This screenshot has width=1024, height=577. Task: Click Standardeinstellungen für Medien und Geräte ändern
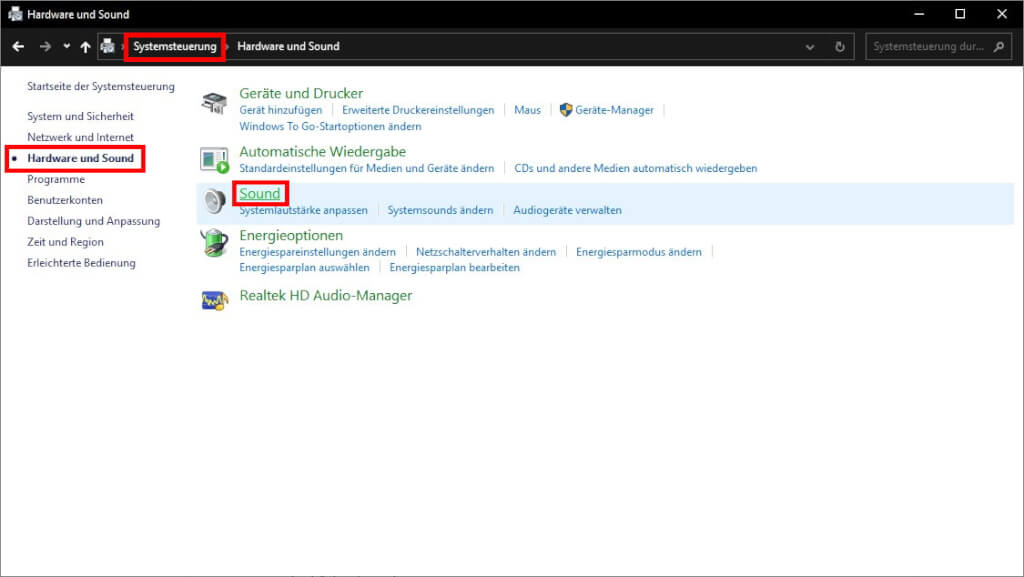coord(367,168)
